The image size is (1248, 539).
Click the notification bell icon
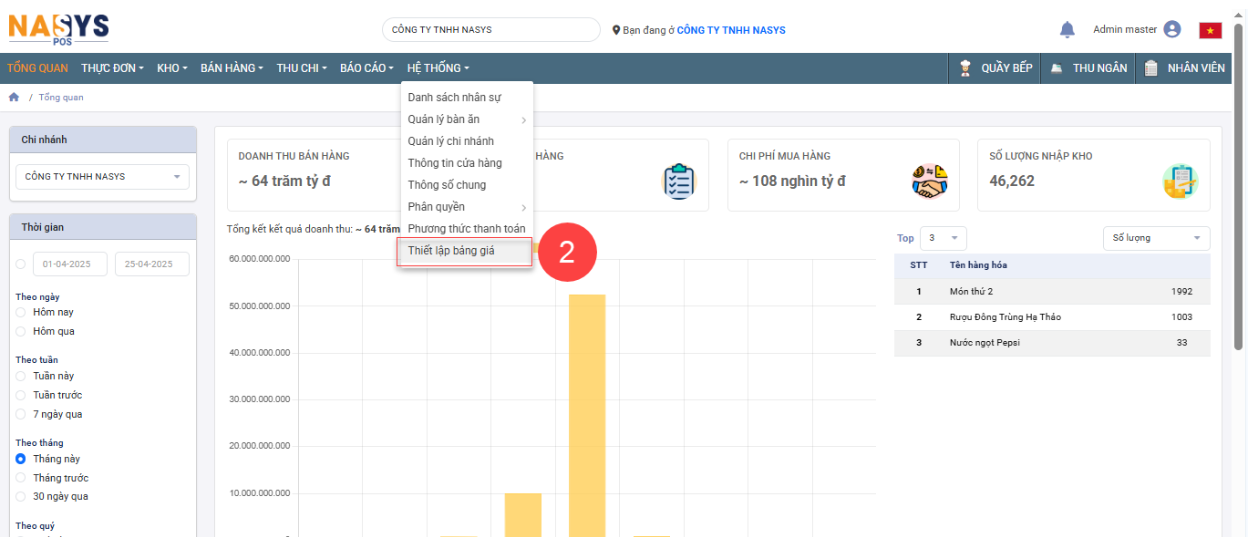coord(1067,30)
